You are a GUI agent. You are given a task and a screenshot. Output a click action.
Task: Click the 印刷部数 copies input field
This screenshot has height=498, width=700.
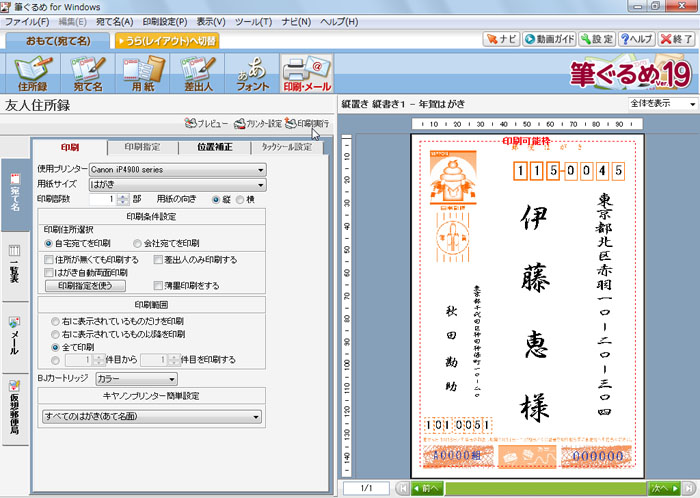[x=103, y=199]
